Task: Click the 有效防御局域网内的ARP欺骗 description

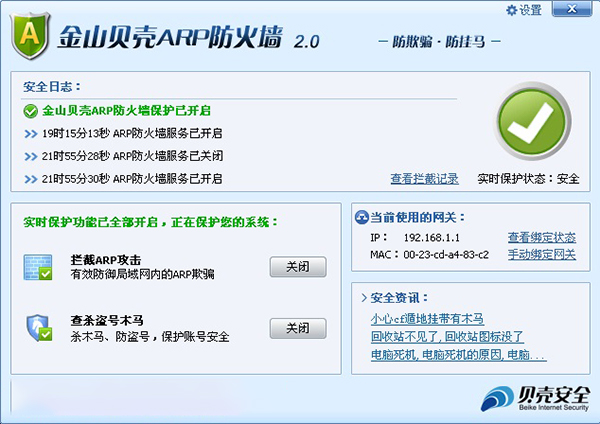Action: [143, 274]
